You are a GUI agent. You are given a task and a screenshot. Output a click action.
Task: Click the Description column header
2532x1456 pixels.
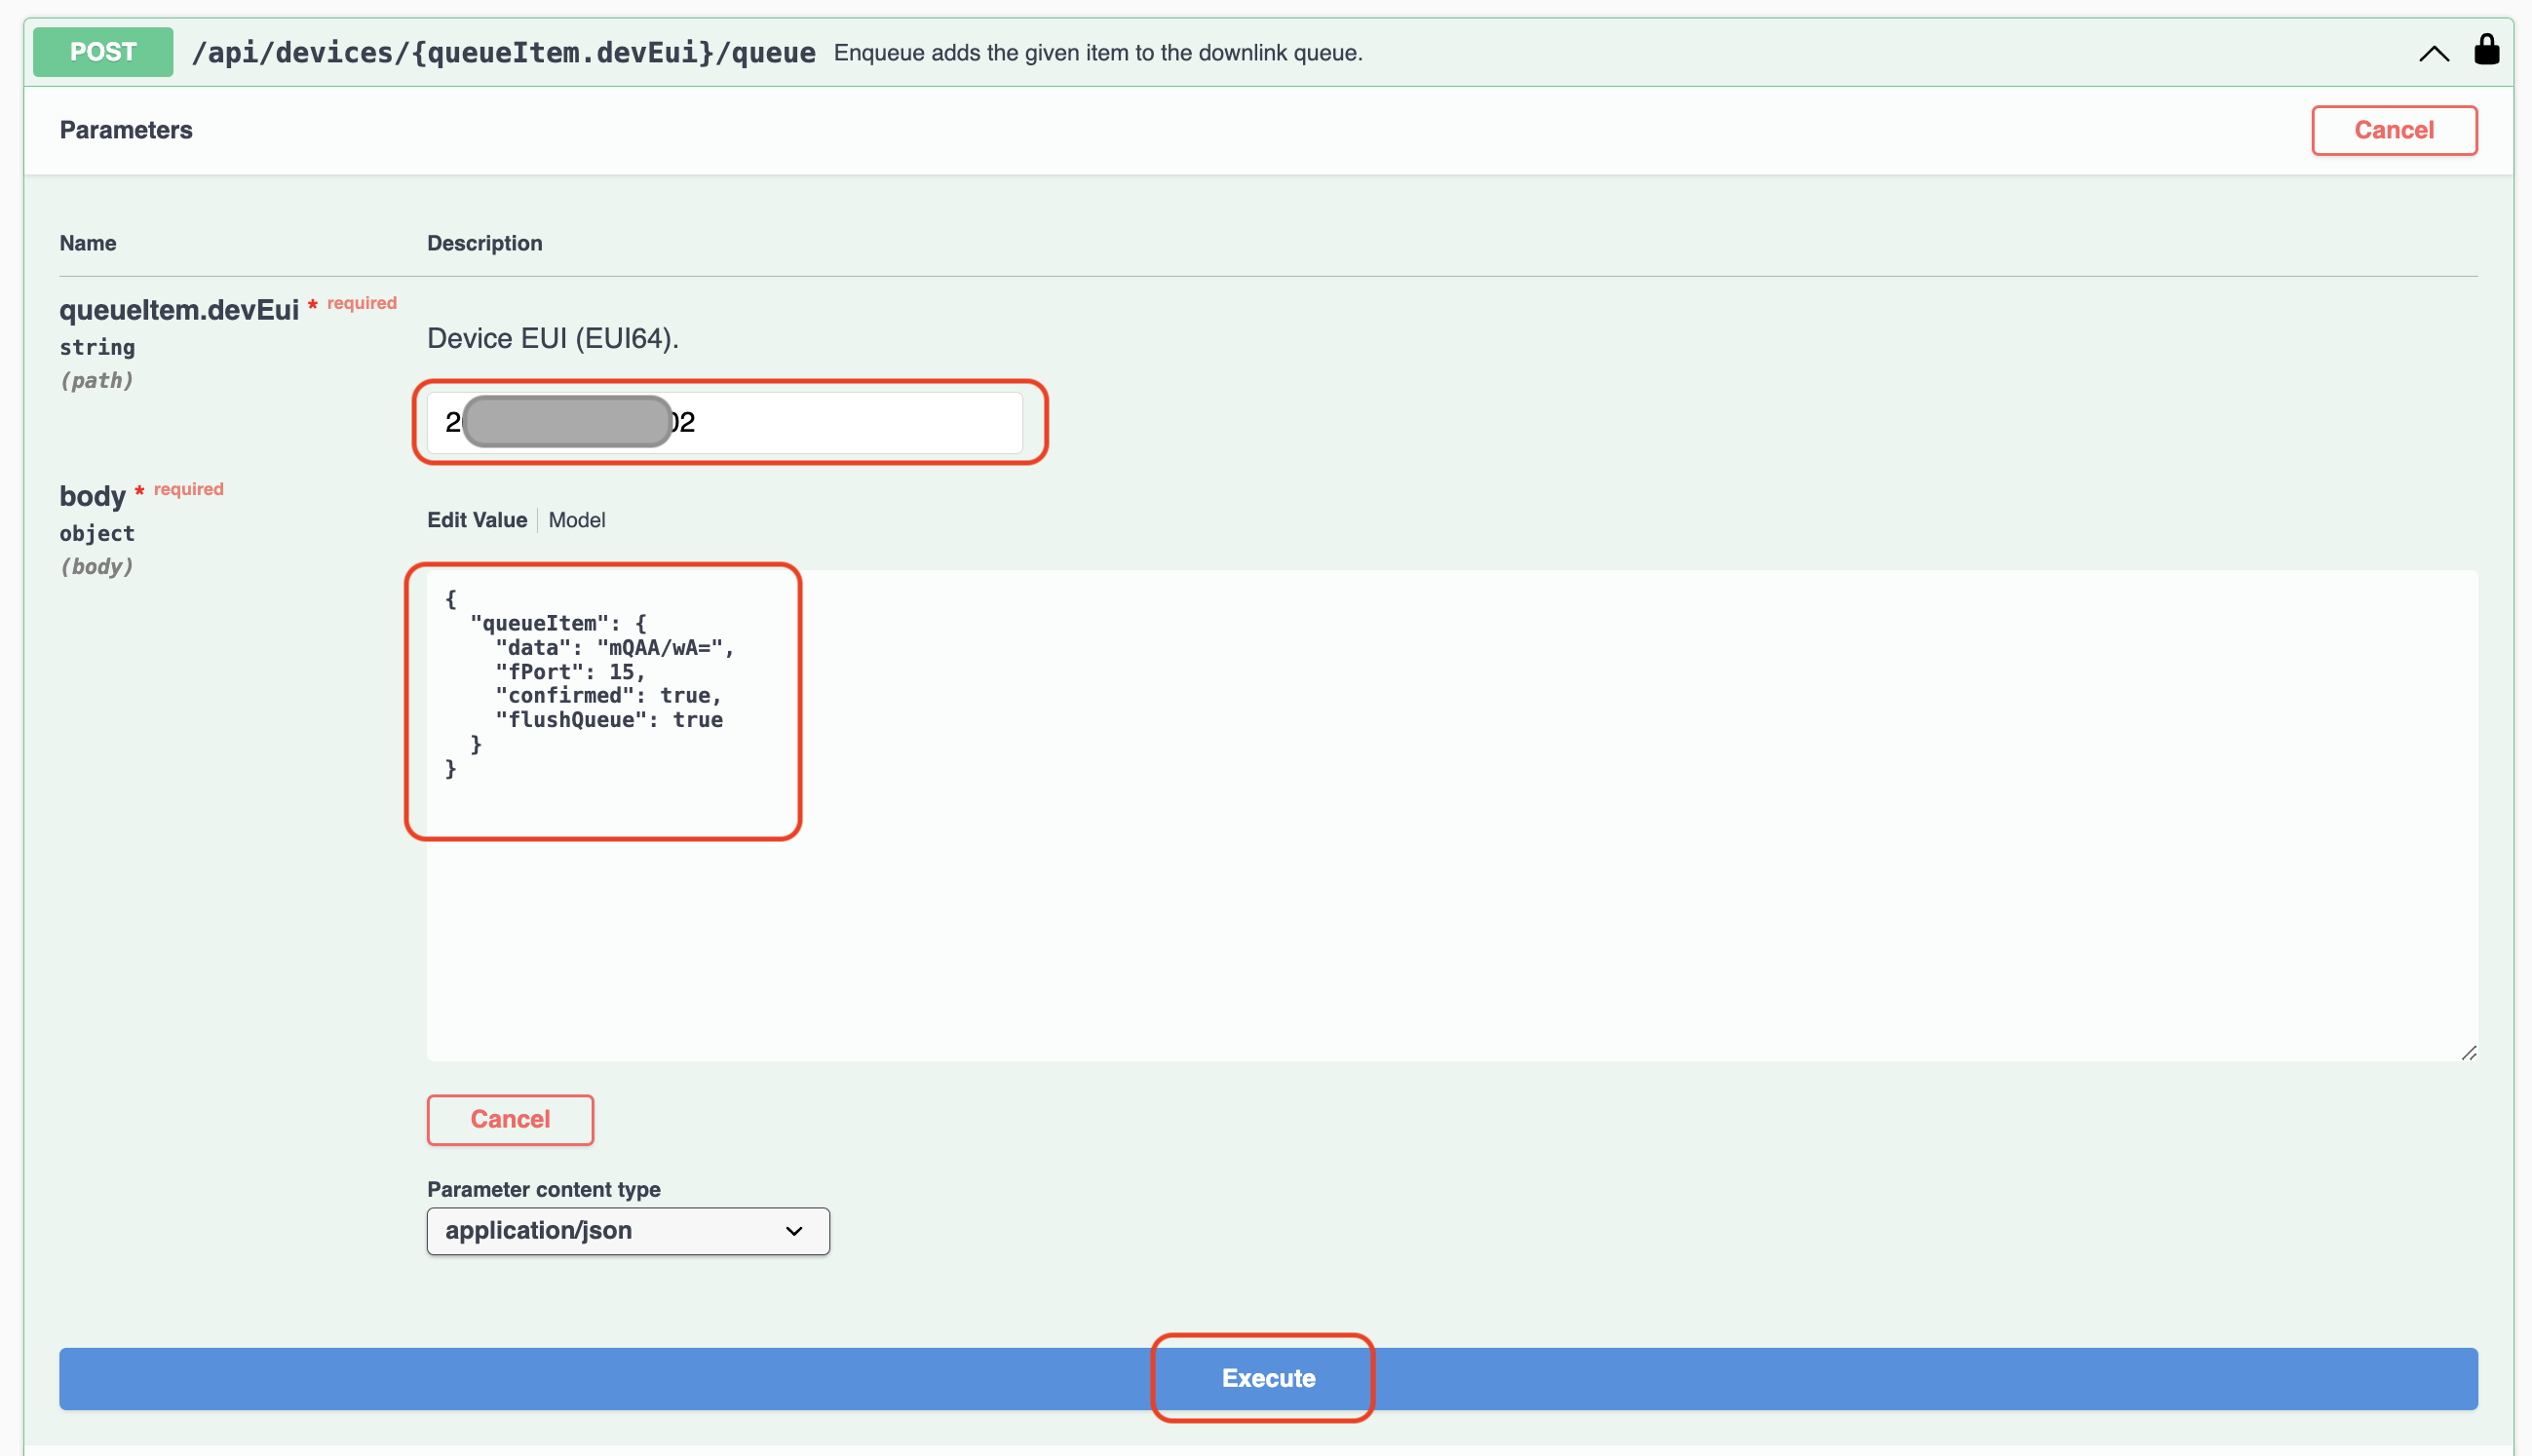click(x=484, y=243)
